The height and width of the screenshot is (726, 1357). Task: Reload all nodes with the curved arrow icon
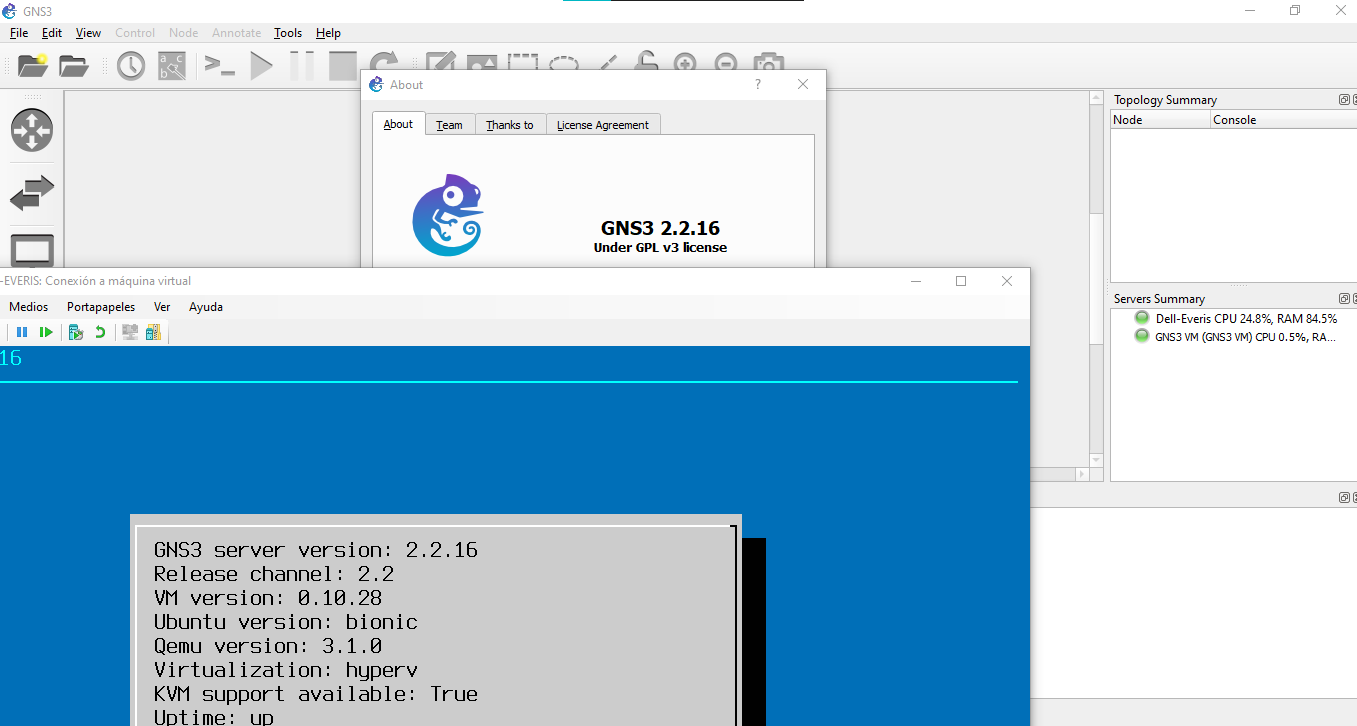click(x=384, y=62)
